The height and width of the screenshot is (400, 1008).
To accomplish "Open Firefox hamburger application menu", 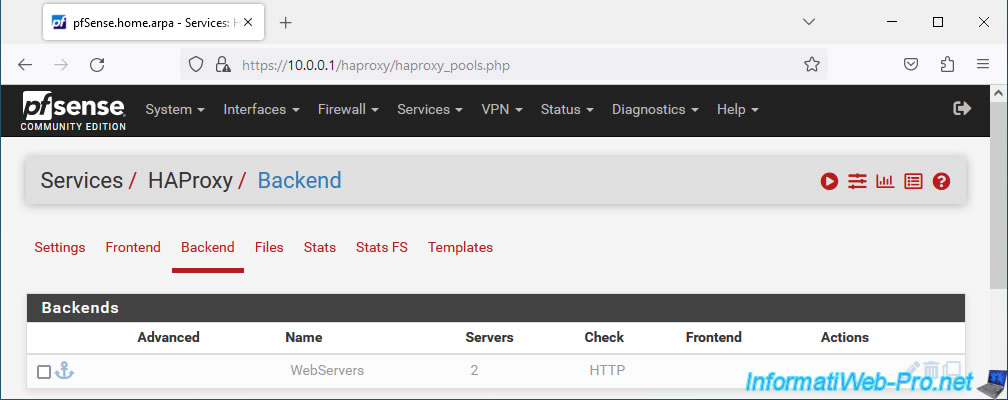I will [x=982, y=64].
